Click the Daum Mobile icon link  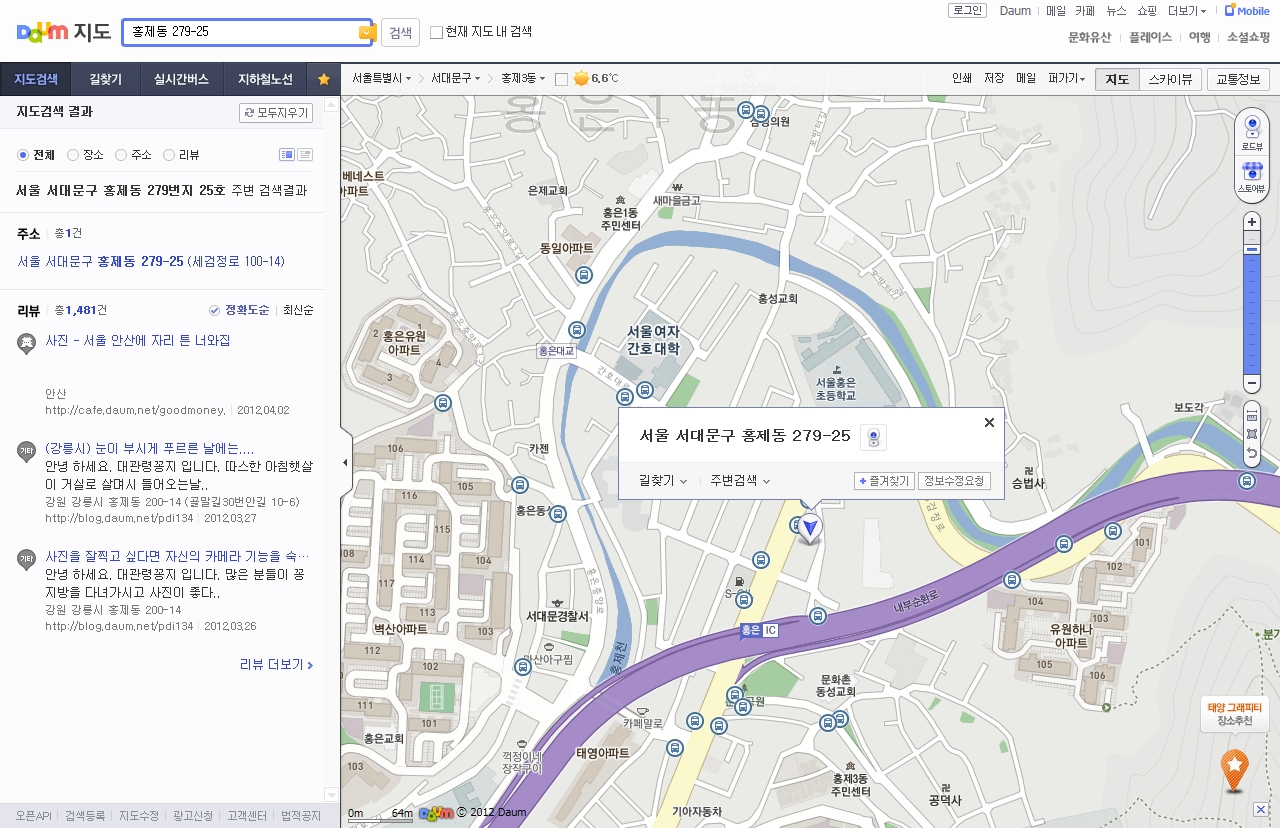(1246, 10)
